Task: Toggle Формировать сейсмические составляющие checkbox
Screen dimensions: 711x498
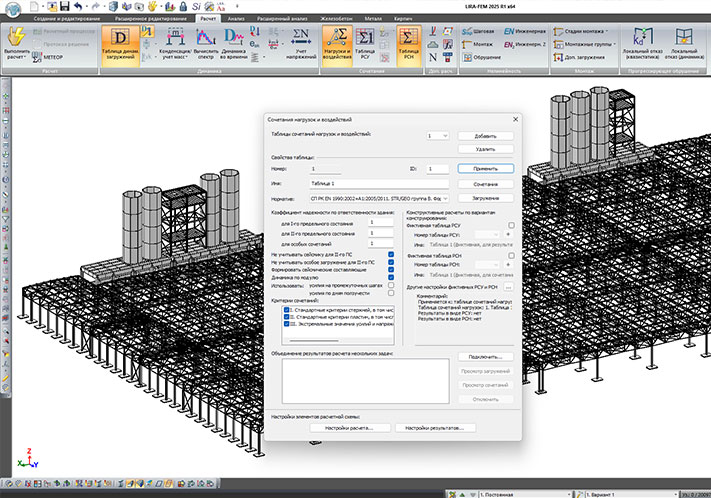Action: point(392,270)
